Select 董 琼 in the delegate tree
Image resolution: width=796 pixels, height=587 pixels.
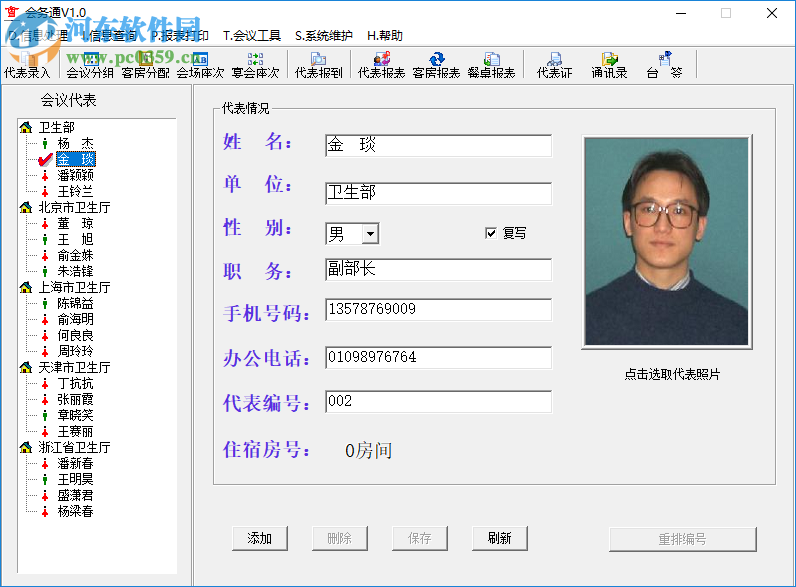click(75, 223)
